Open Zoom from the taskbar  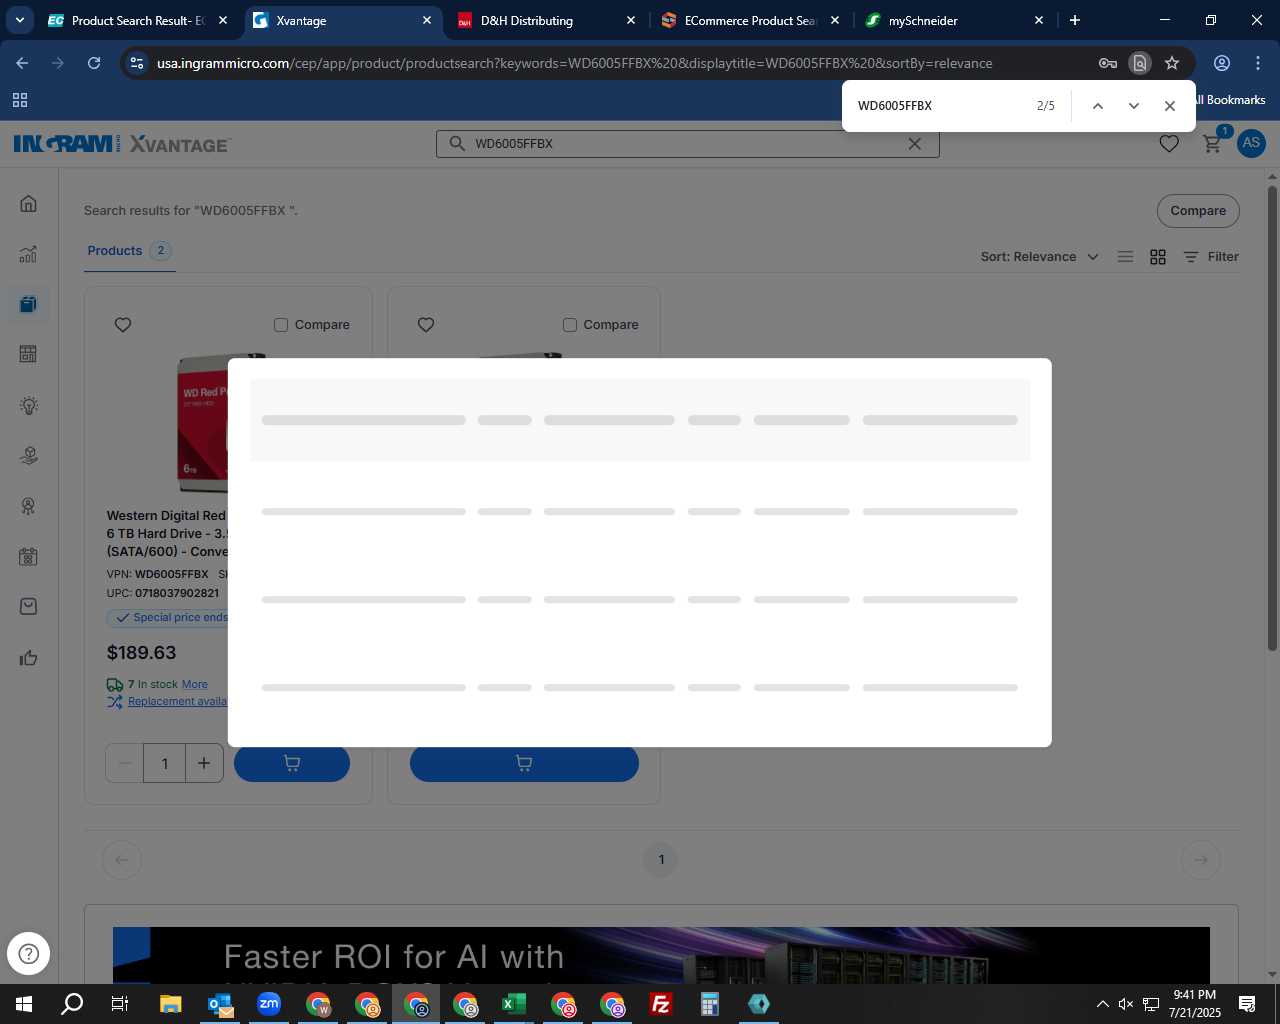(x=269, y=1004)
